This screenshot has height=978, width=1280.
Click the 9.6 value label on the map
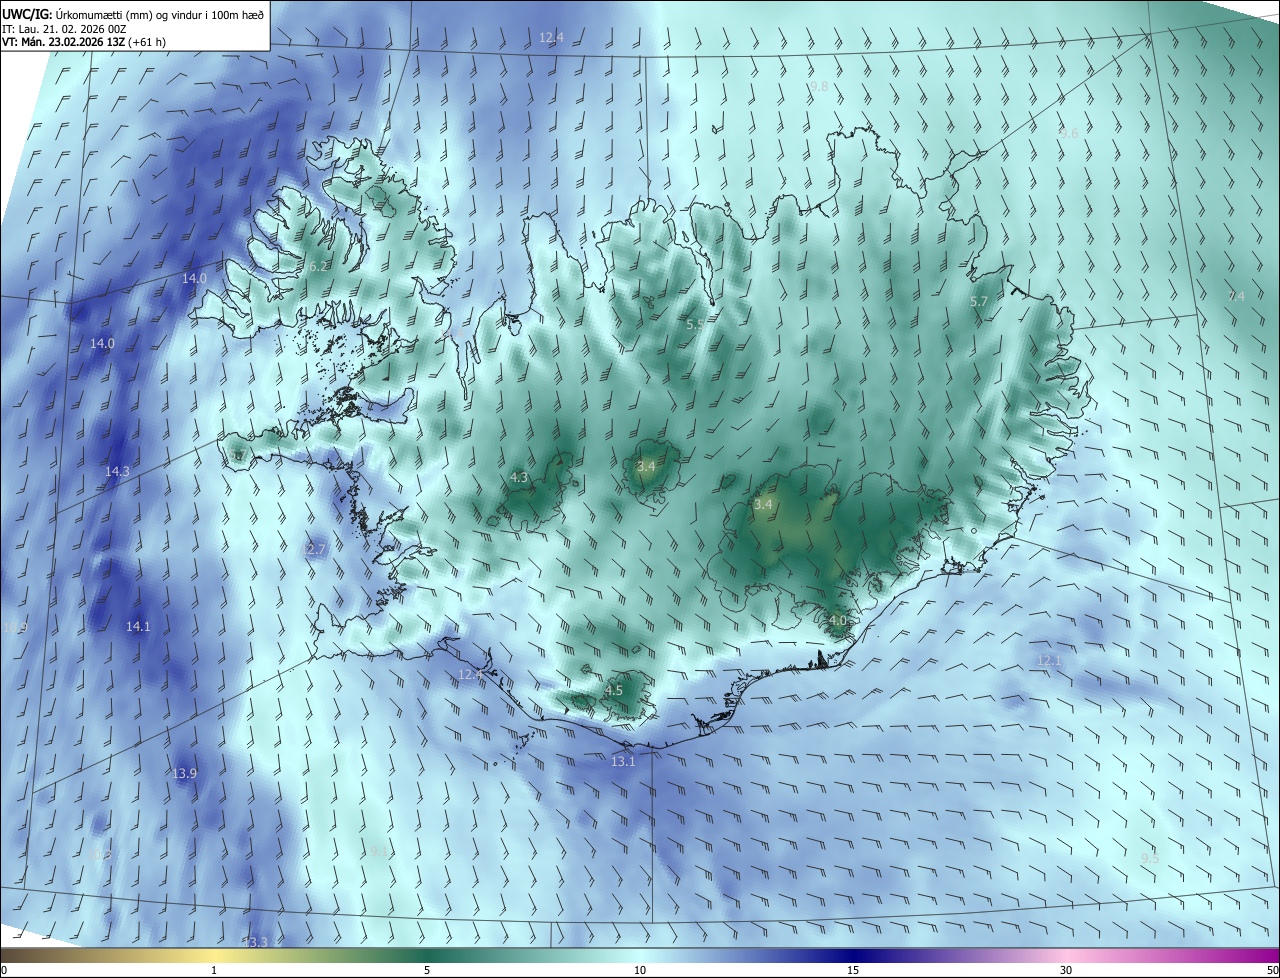click(x=1069, y=133)
